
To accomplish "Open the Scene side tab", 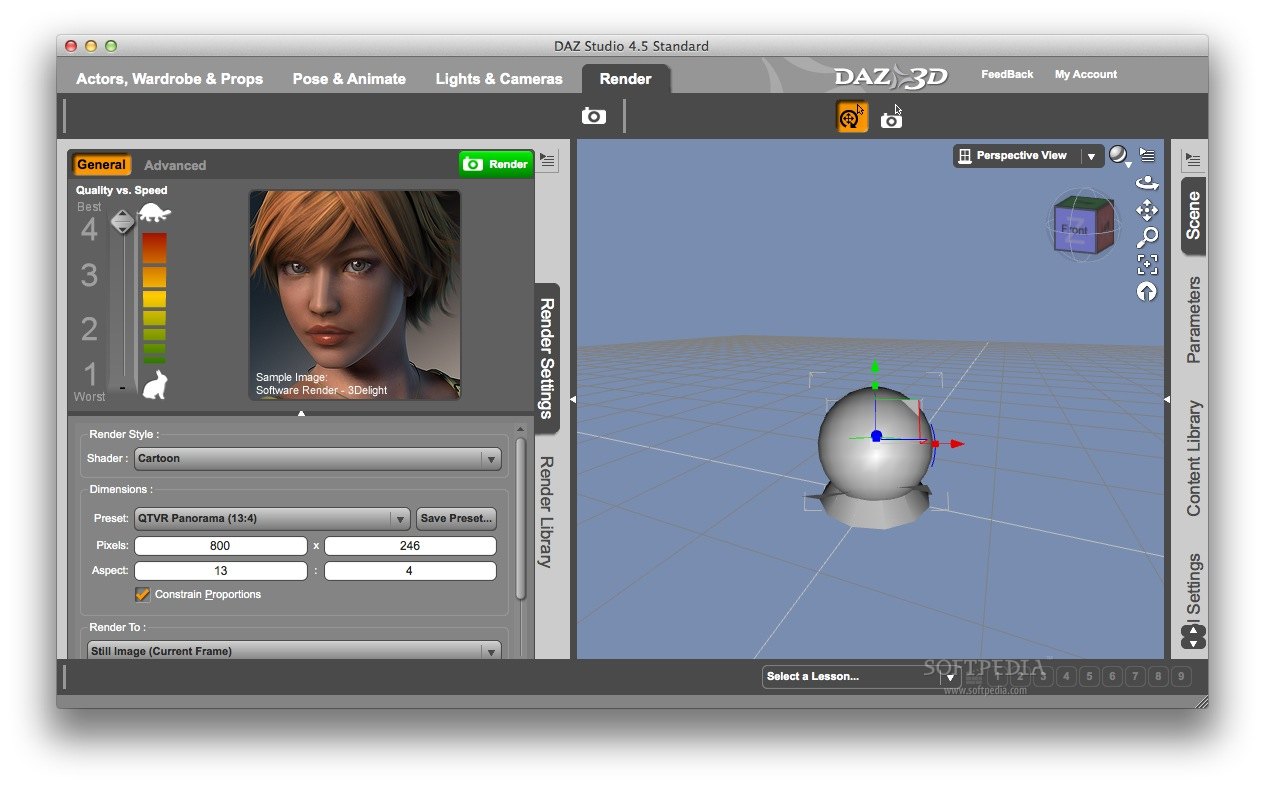I will [1193, 215].
